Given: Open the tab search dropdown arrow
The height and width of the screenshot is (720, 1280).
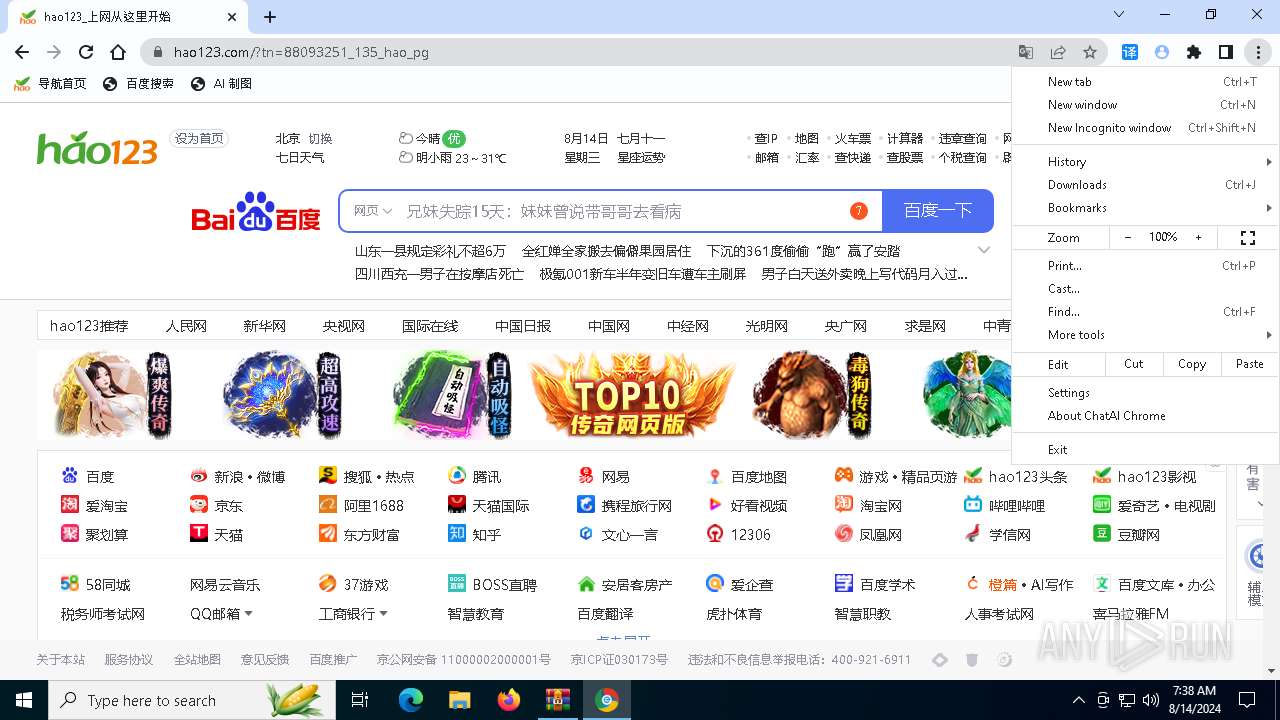Looking at the screenshot, I should 1120,15.
